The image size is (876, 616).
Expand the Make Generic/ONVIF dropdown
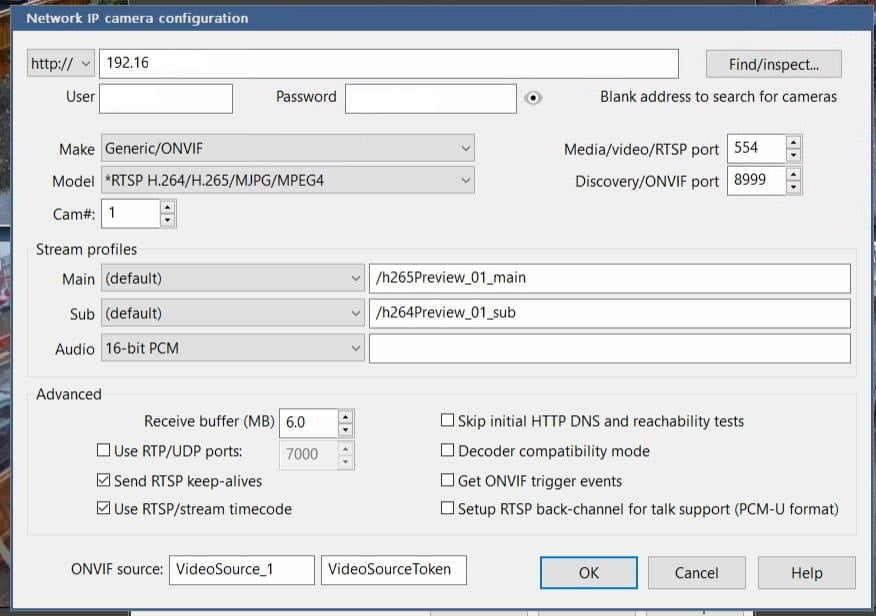pos(288,149)
